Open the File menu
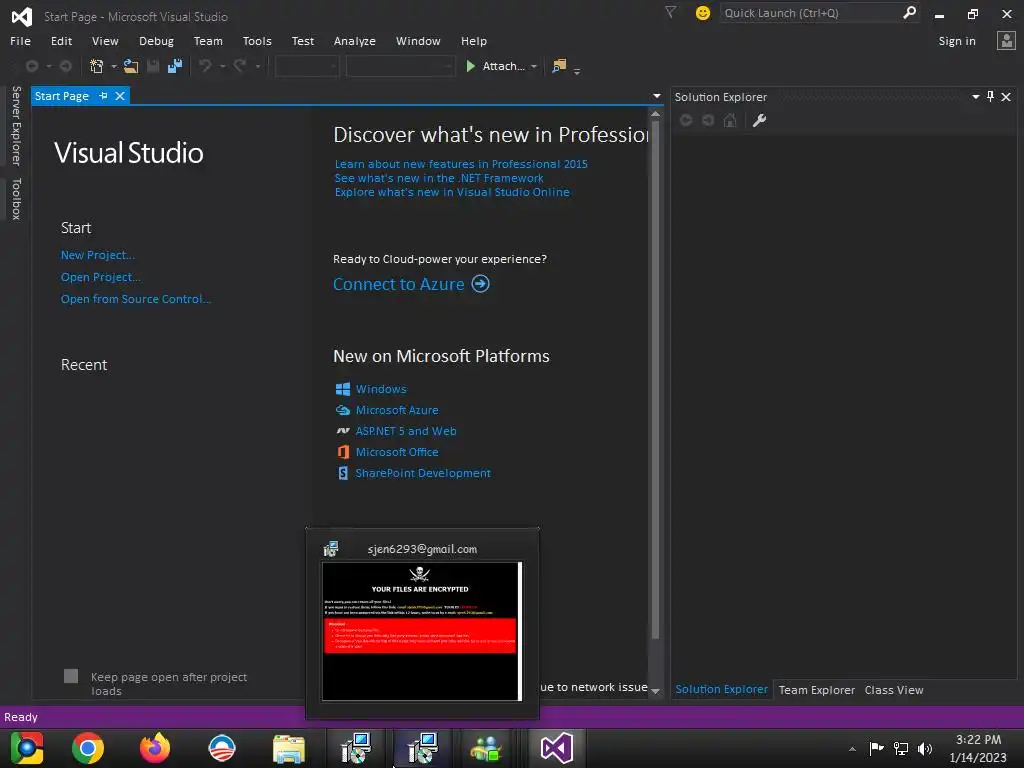Image resolution: width=1024 pixels, height=768 pixels. tap(20, 41)
